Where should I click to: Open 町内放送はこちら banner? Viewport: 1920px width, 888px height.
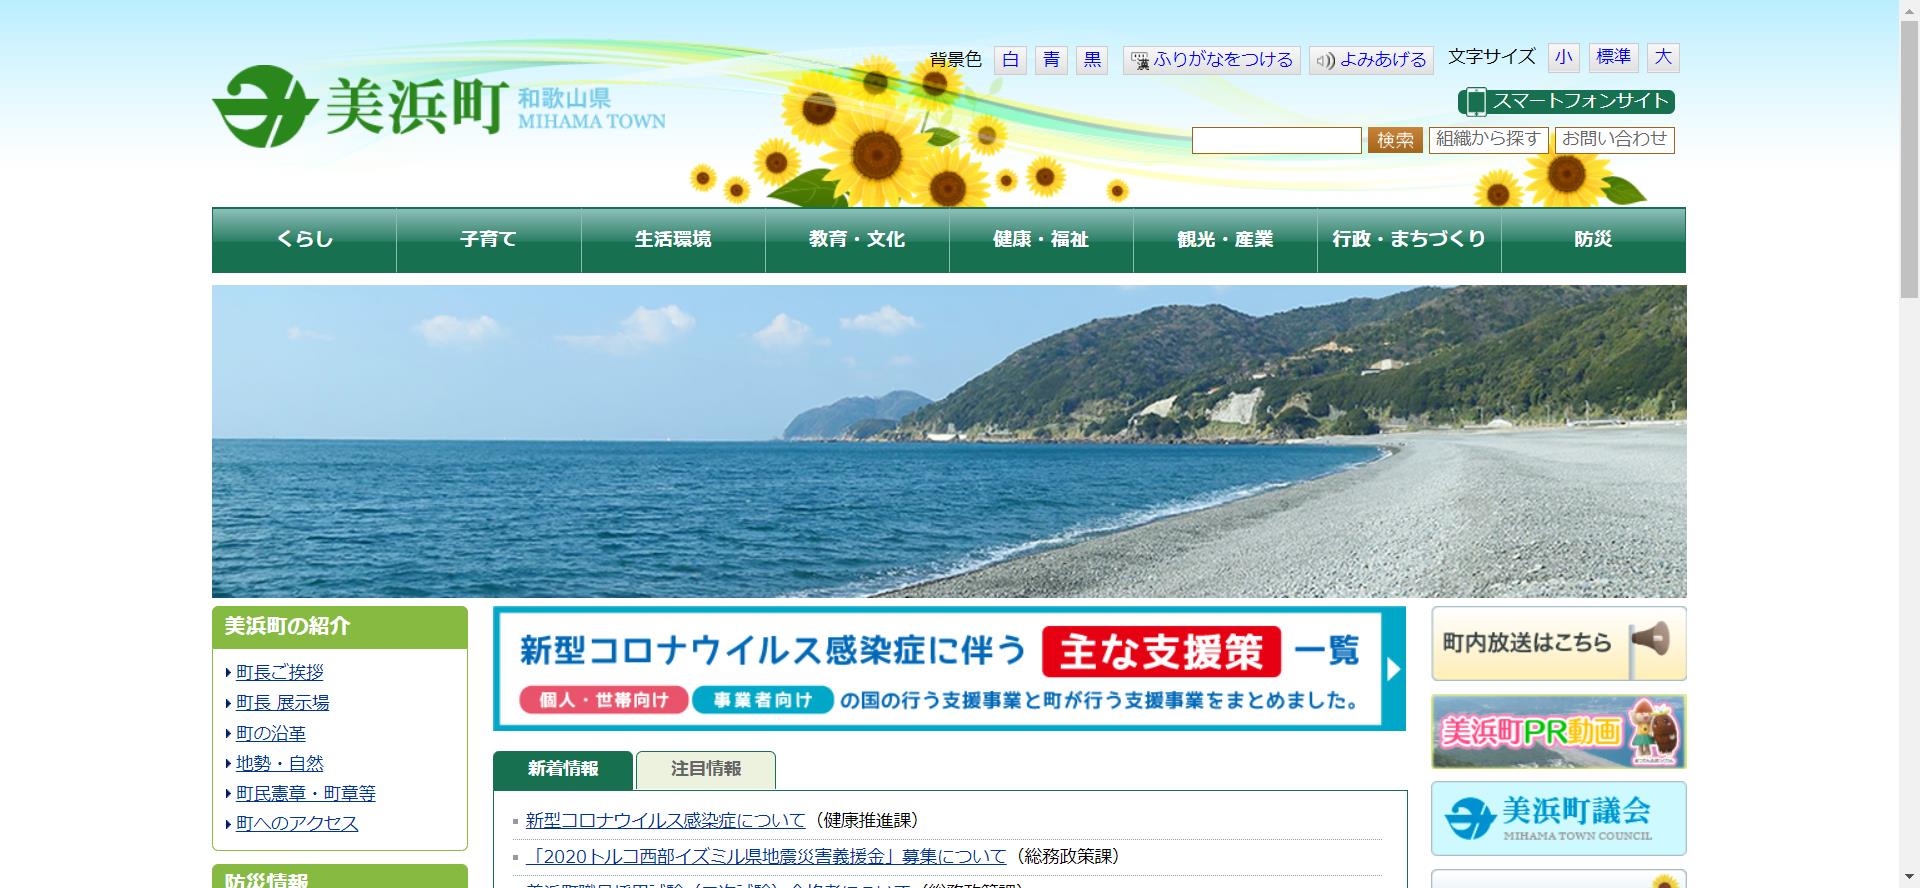[x=1559, y=643]
